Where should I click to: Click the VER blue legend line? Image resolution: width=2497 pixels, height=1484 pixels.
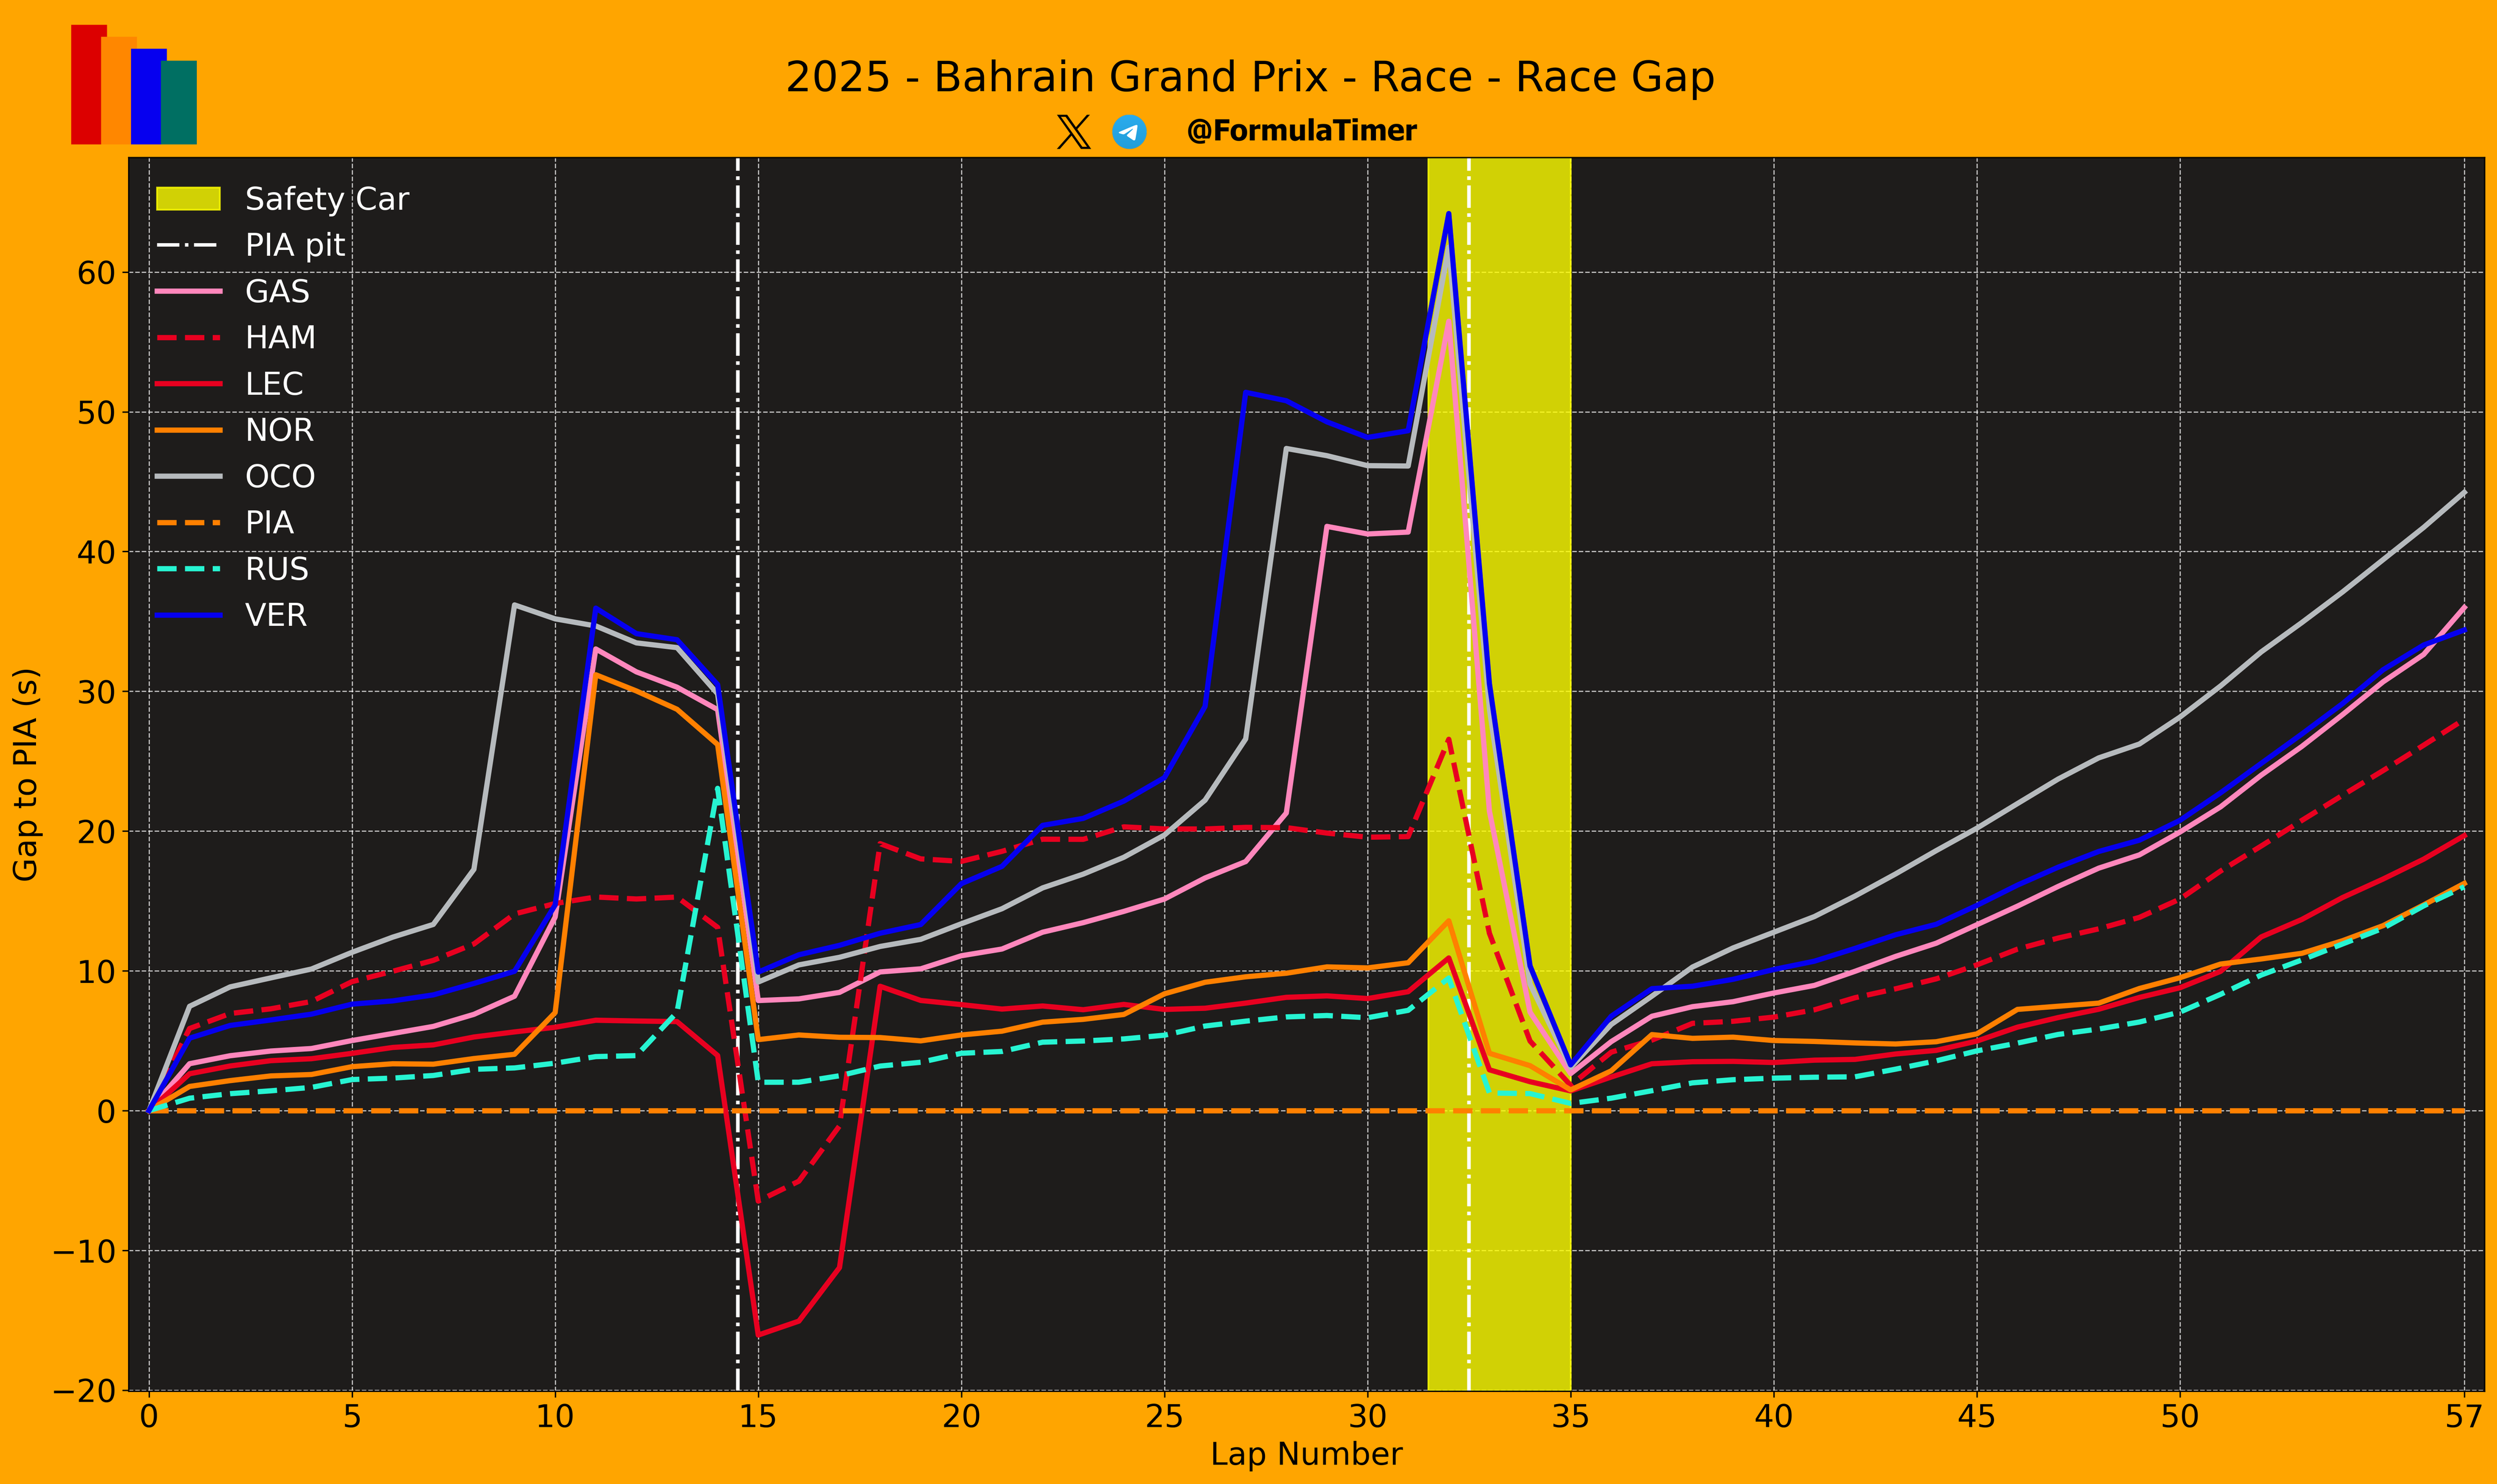click(x=188, y=615)
